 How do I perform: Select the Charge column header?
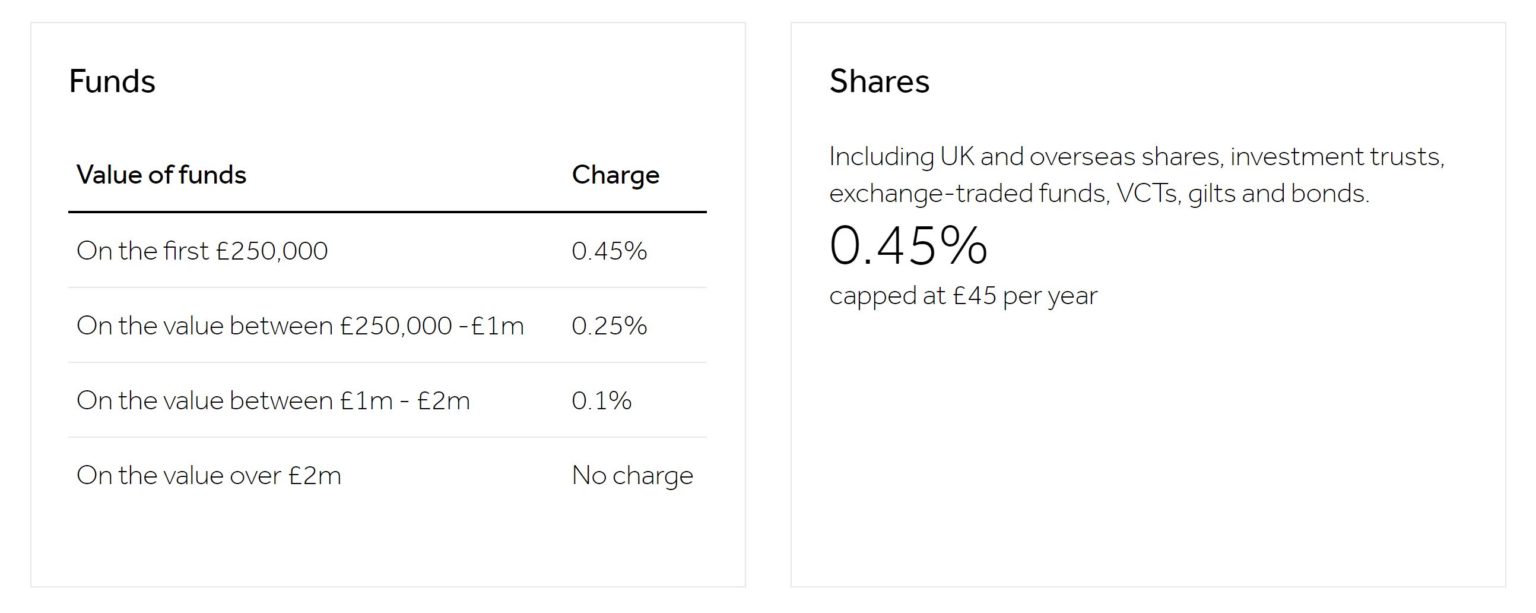click(x=615, y=175)
